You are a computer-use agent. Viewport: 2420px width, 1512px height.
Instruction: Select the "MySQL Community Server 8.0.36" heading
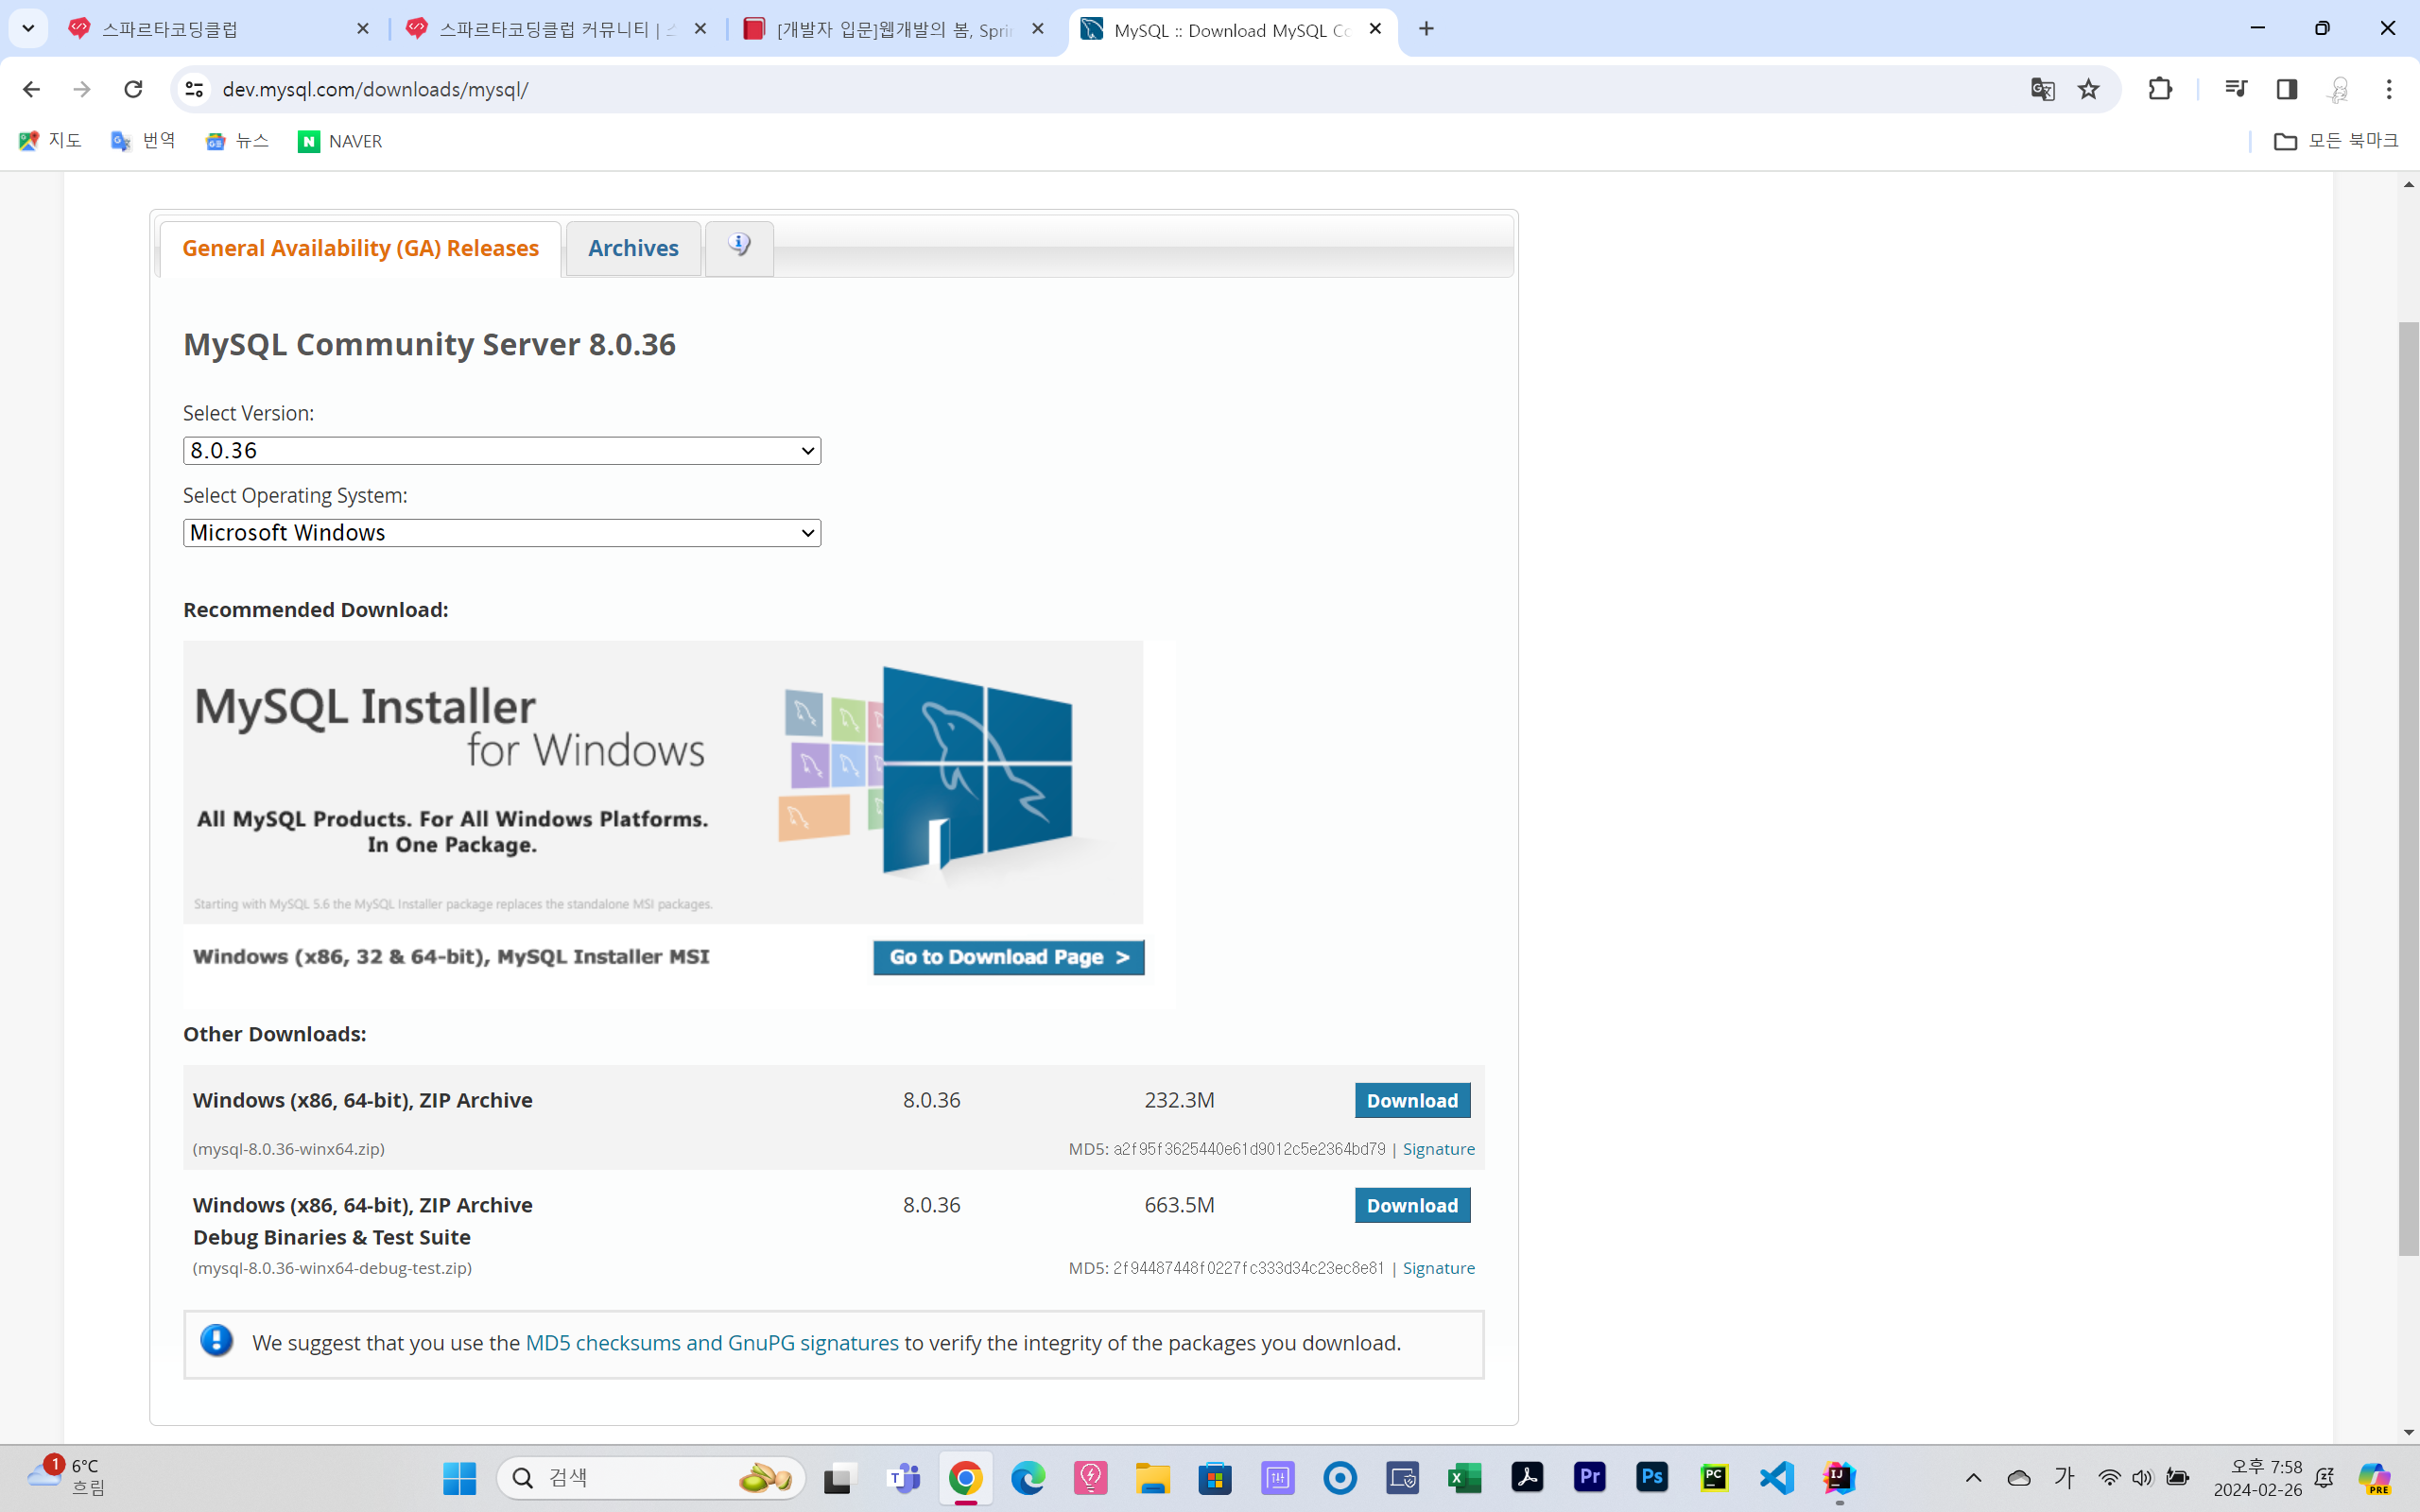tap(429, 344)
